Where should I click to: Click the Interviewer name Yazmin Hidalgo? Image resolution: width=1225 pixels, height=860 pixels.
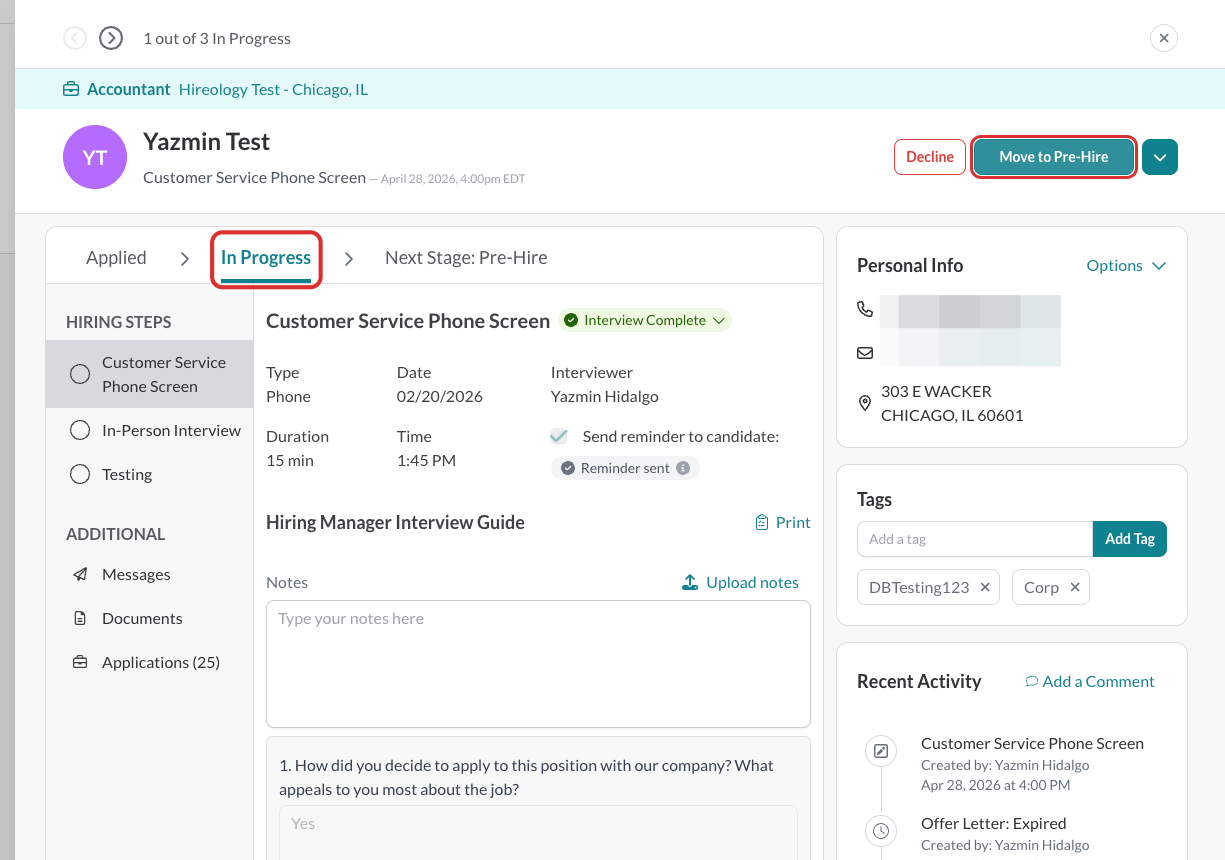pos(605,396)
